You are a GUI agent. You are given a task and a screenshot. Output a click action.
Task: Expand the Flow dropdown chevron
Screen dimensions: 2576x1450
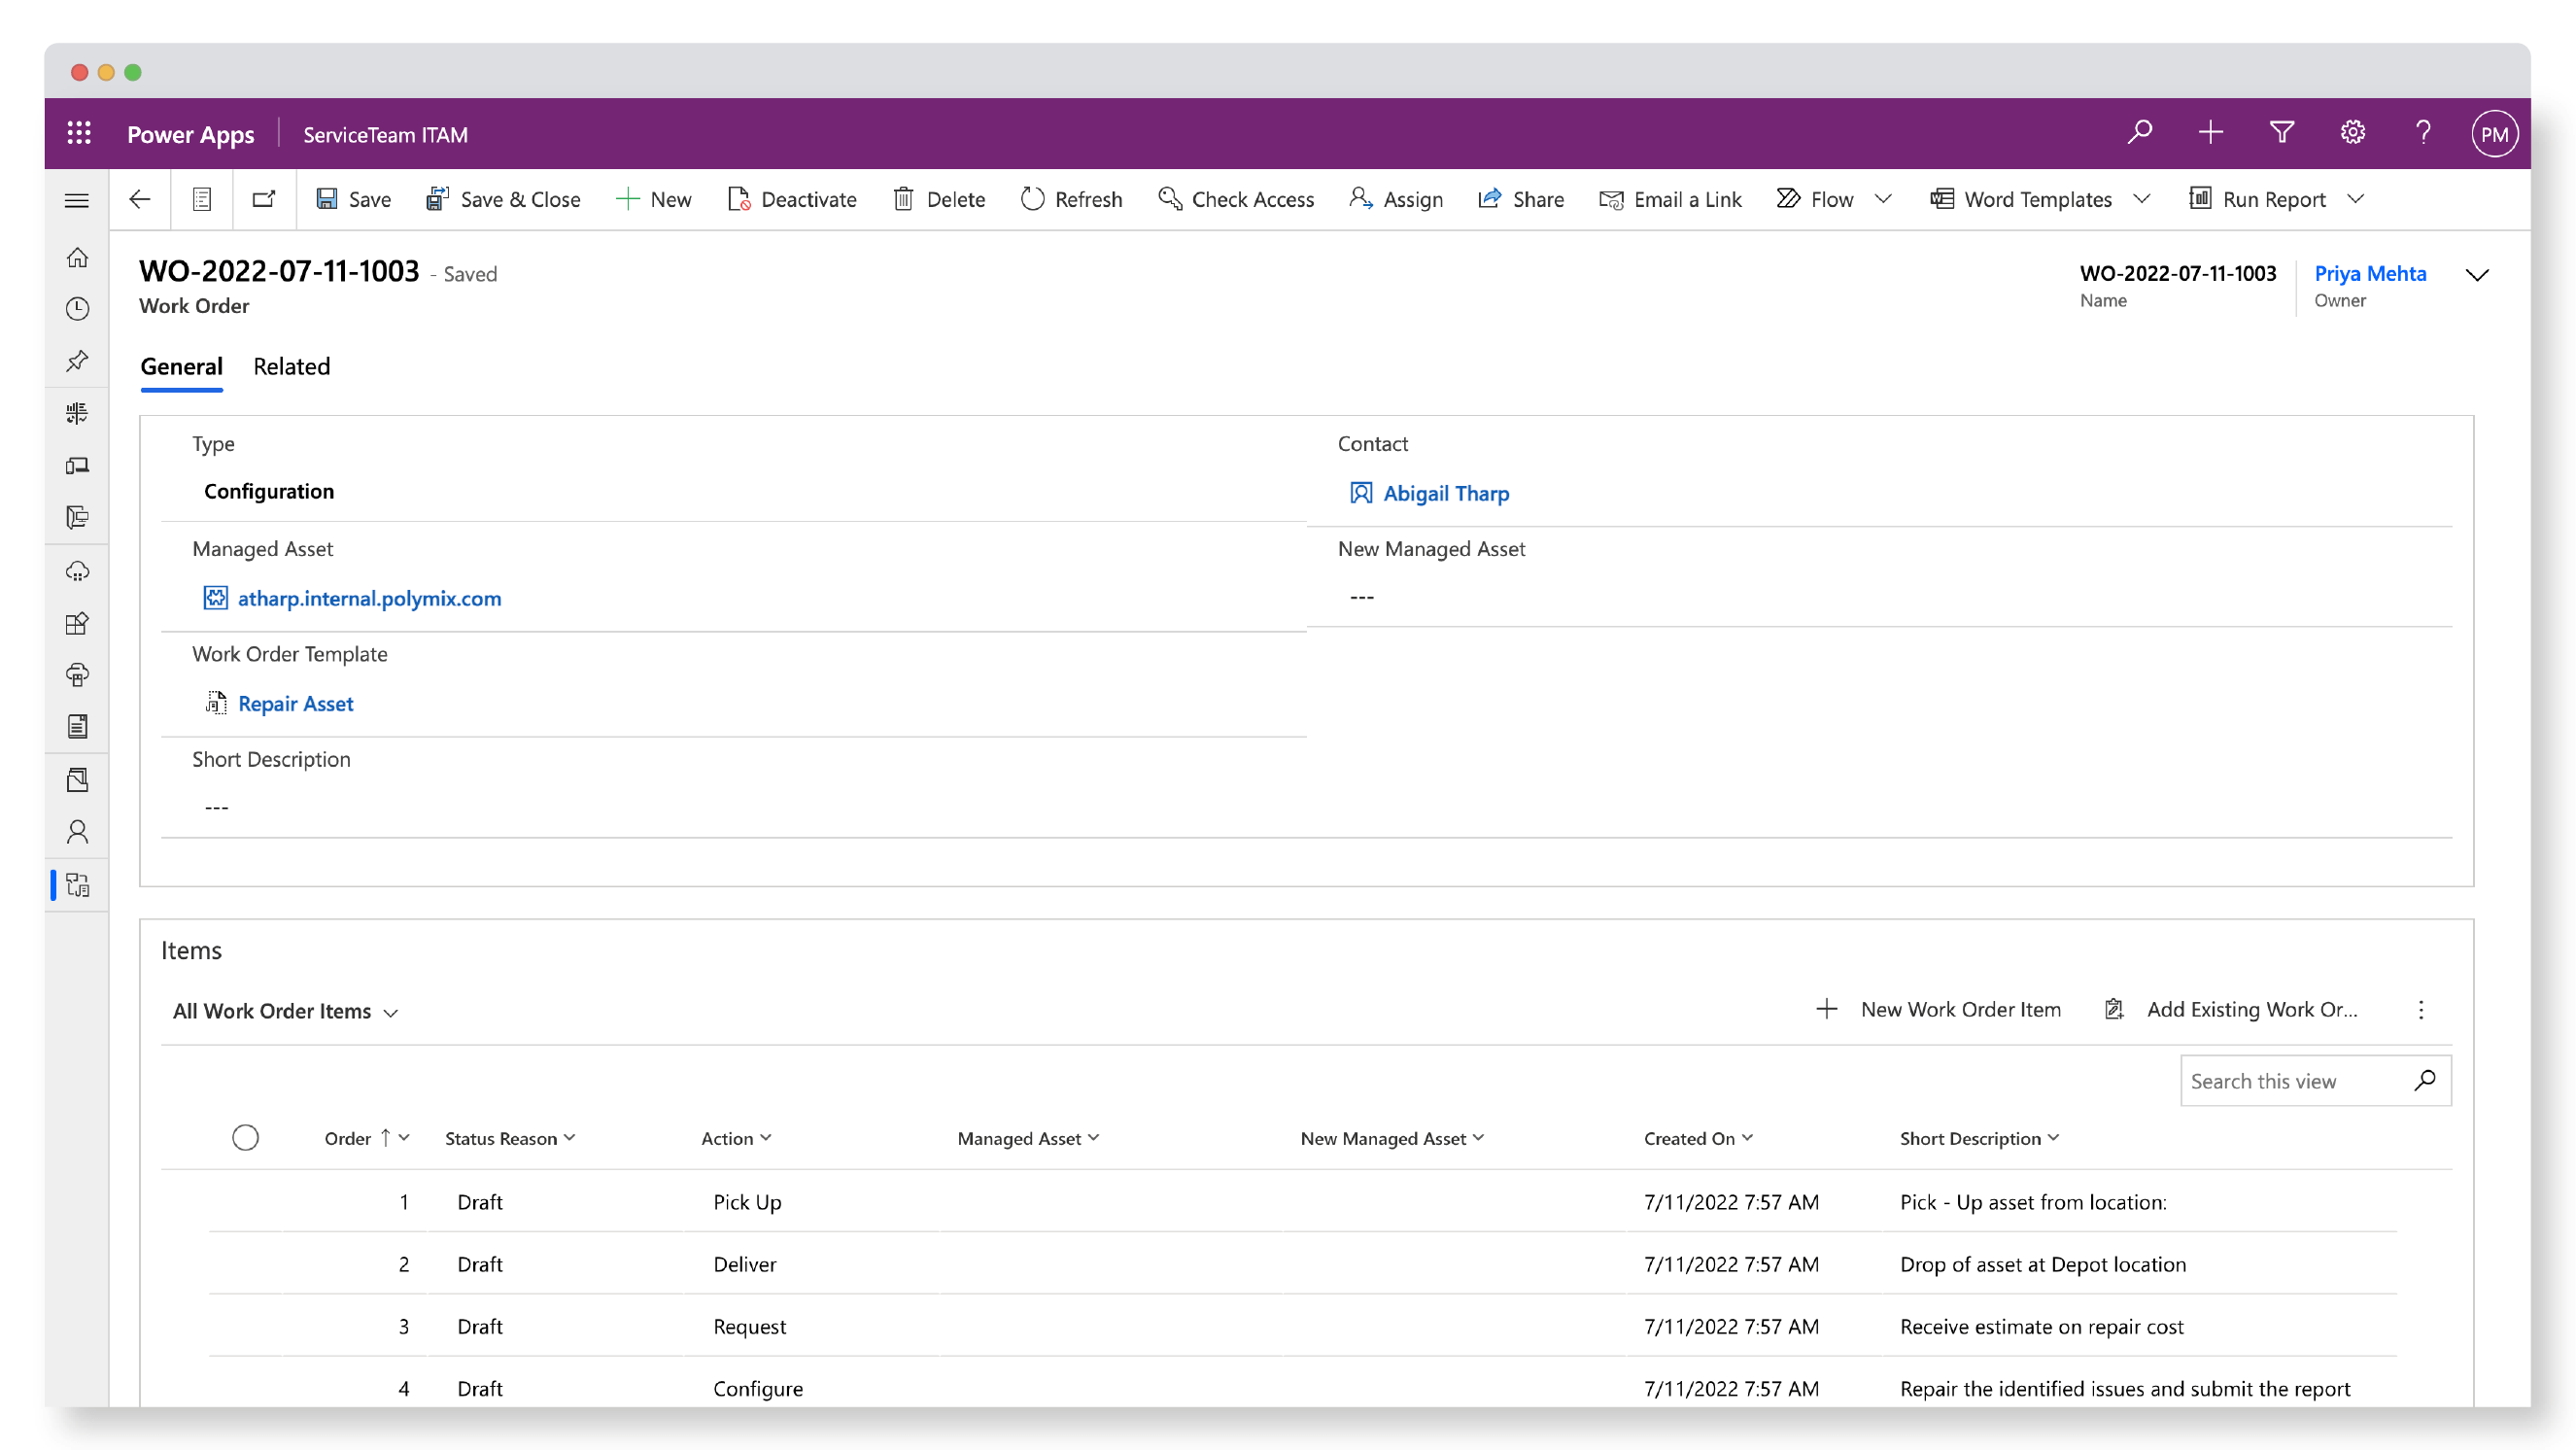1883,199
